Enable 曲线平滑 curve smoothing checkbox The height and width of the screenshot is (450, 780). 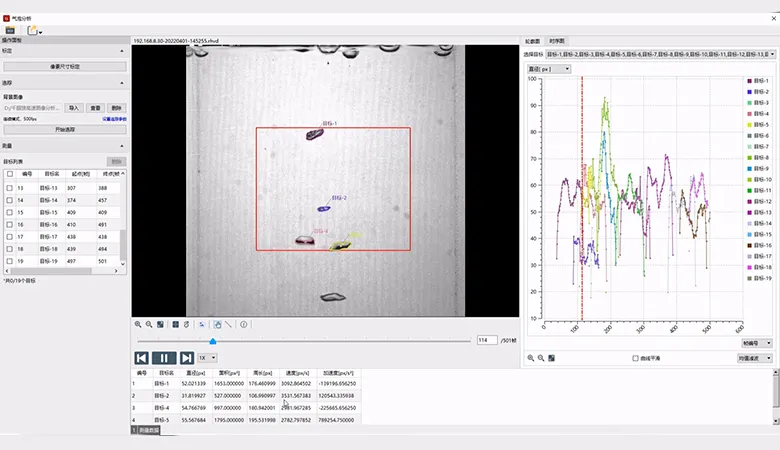635,358
